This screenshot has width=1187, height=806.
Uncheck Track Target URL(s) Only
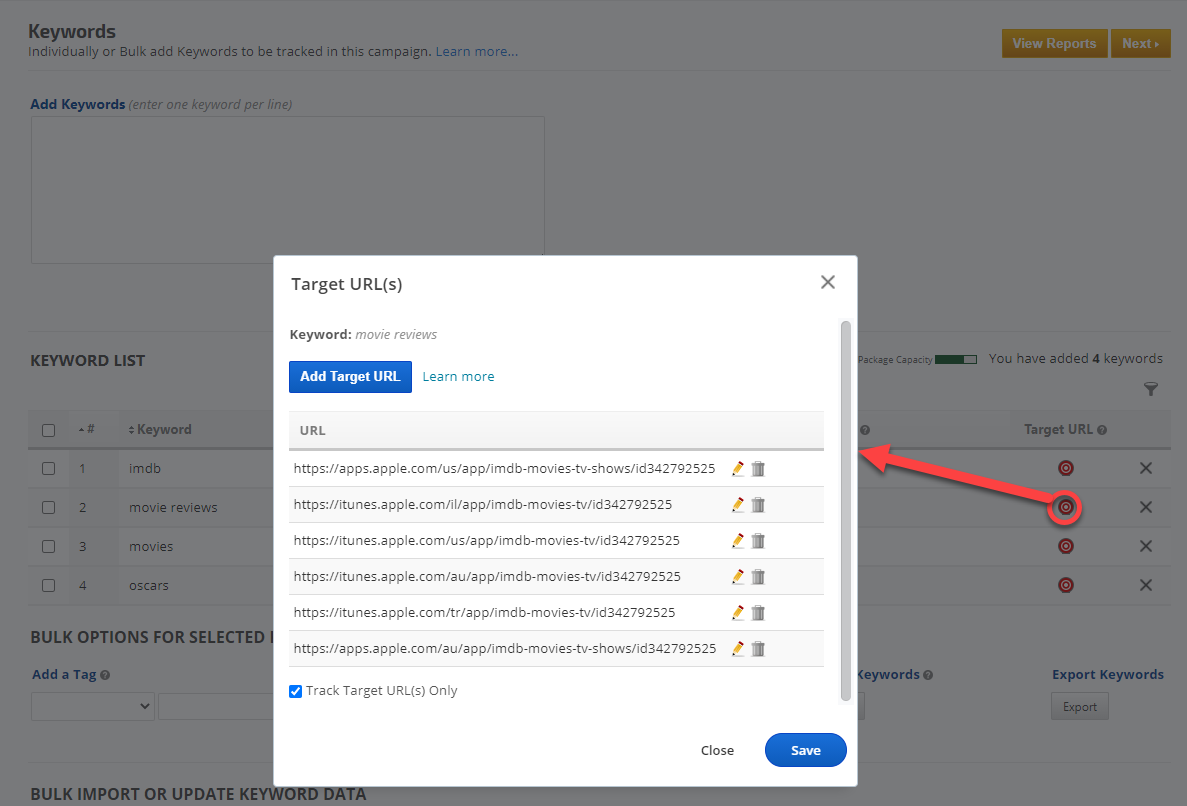click(296, 691)
